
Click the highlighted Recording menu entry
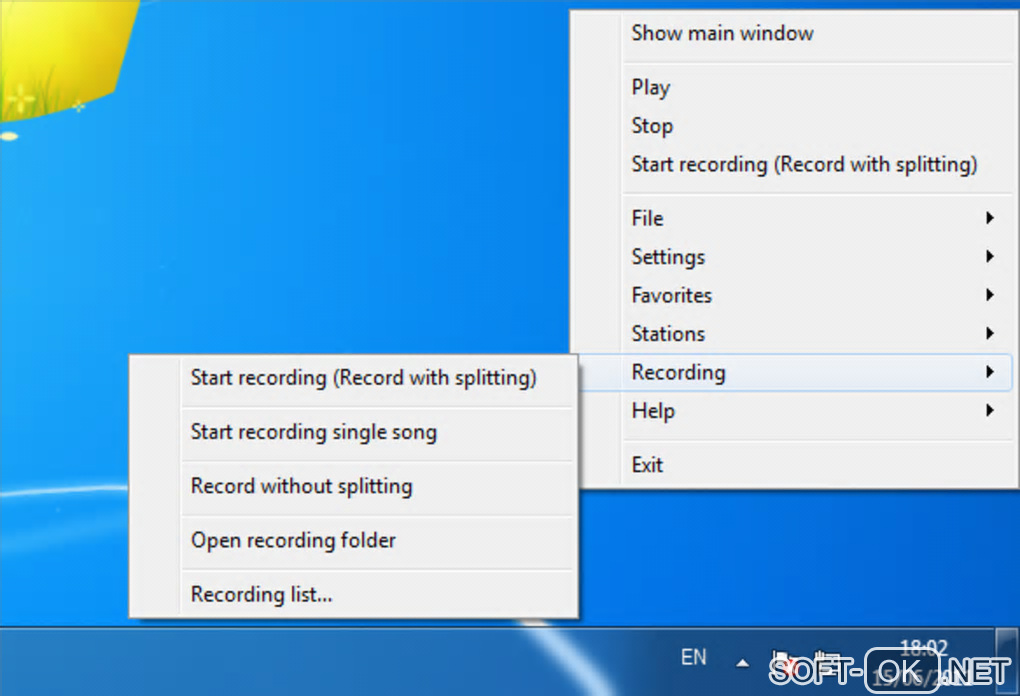pos(794,372)
